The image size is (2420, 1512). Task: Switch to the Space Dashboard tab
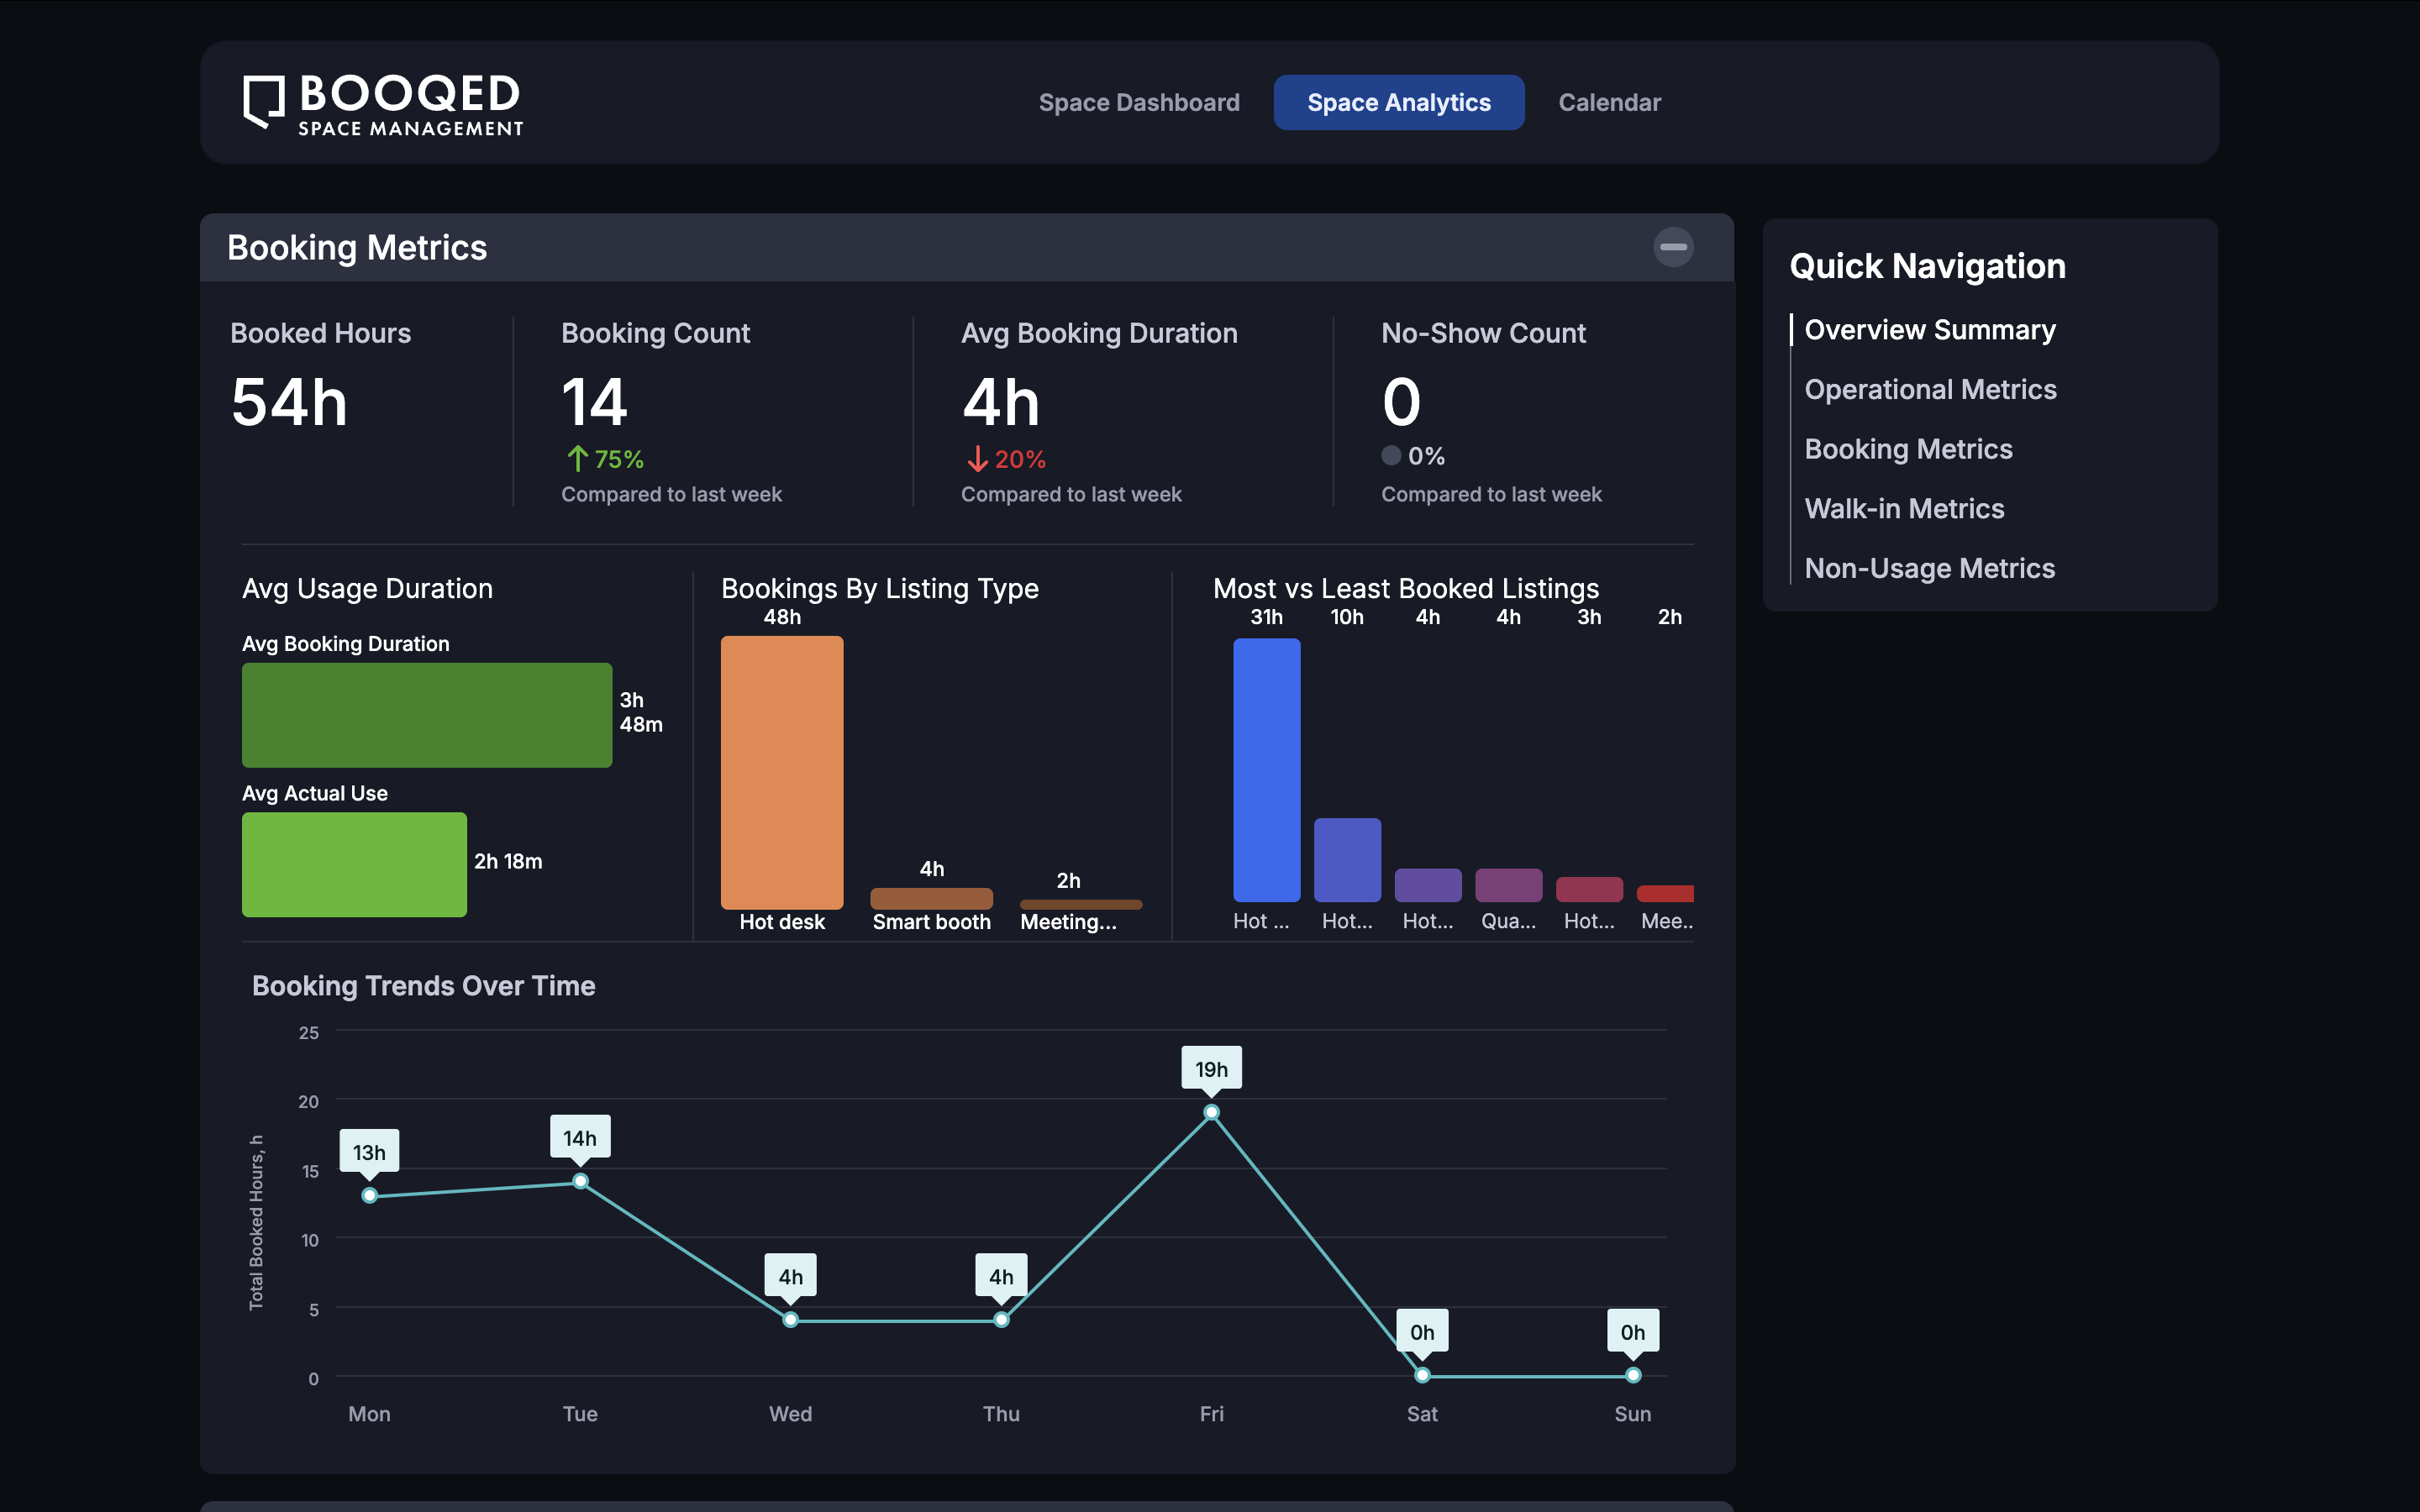coord(1139,102)
